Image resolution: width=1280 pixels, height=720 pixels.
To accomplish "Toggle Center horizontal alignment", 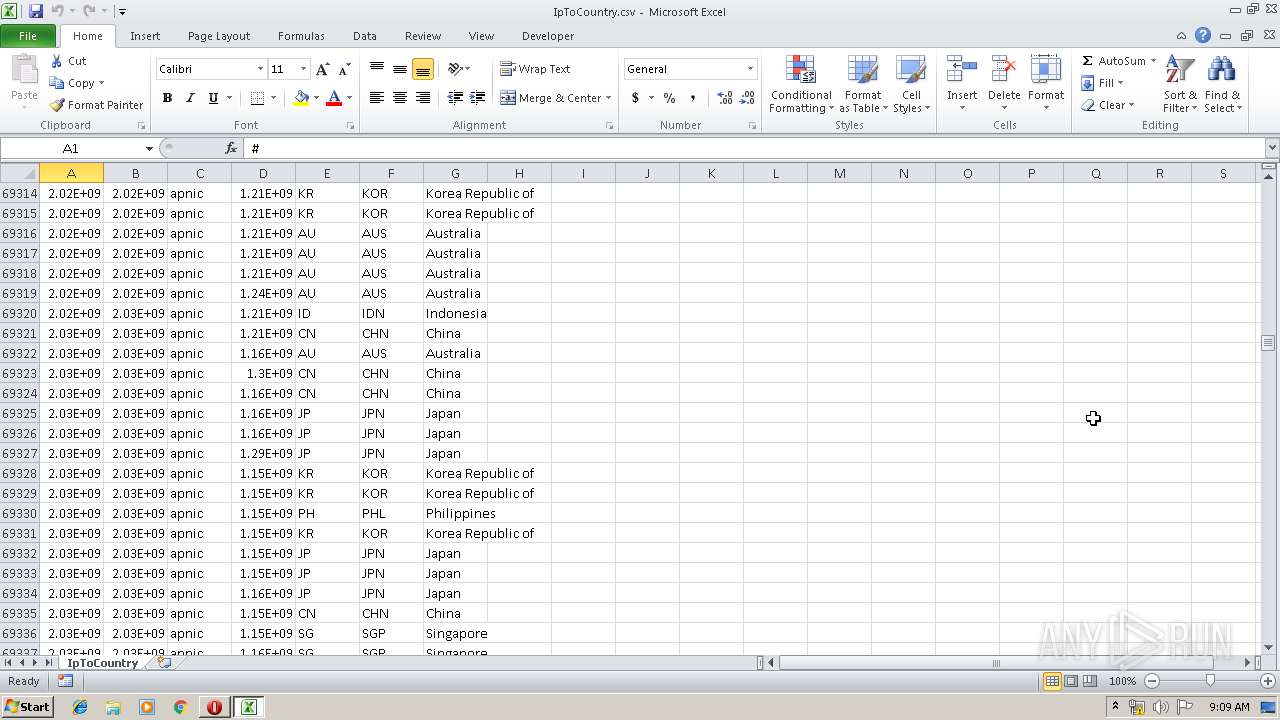I will pos(400,98).
